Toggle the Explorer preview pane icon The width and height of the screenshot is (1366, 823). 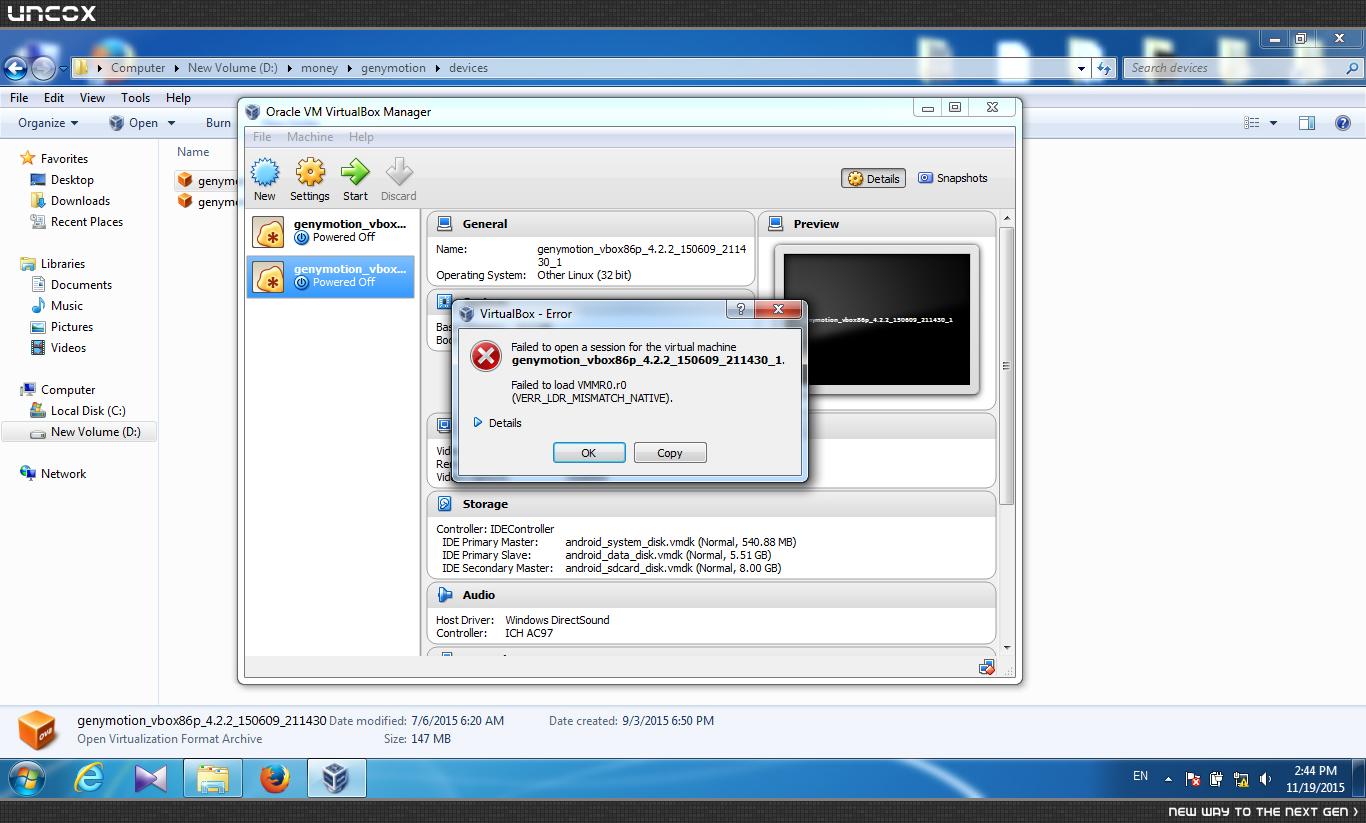point(1307,123)
